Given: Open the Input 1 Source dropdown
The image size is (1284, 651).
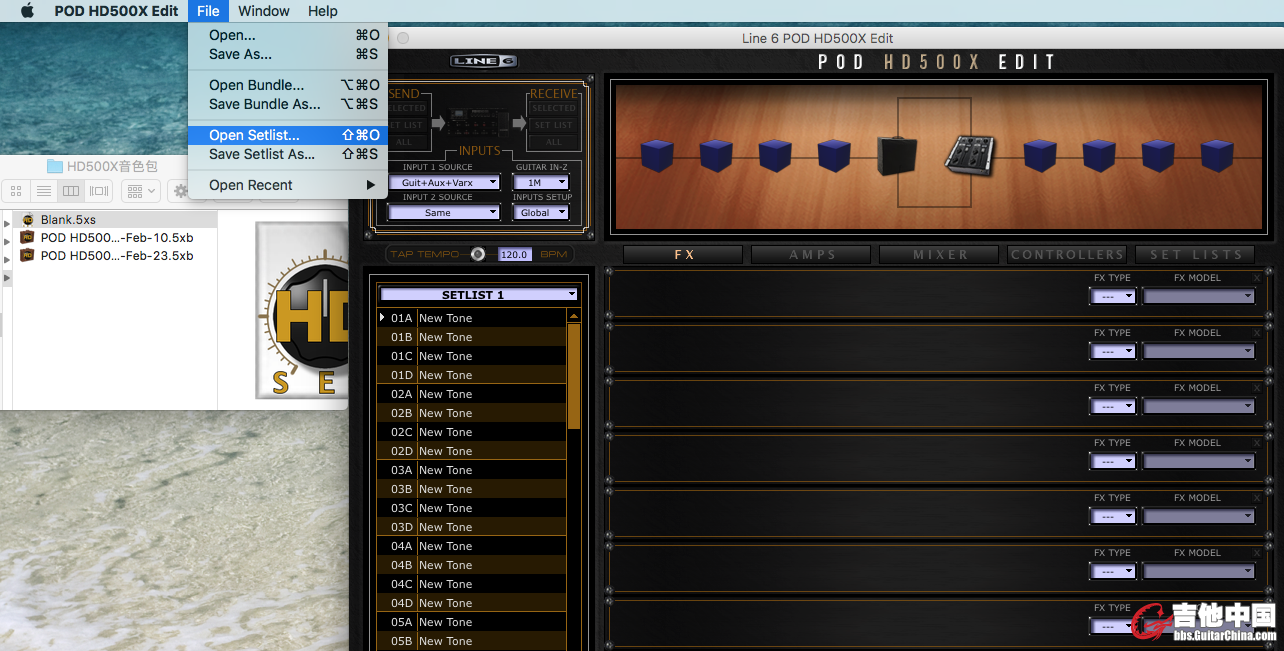Looking at the screenshot, I should tap(445, 183).
